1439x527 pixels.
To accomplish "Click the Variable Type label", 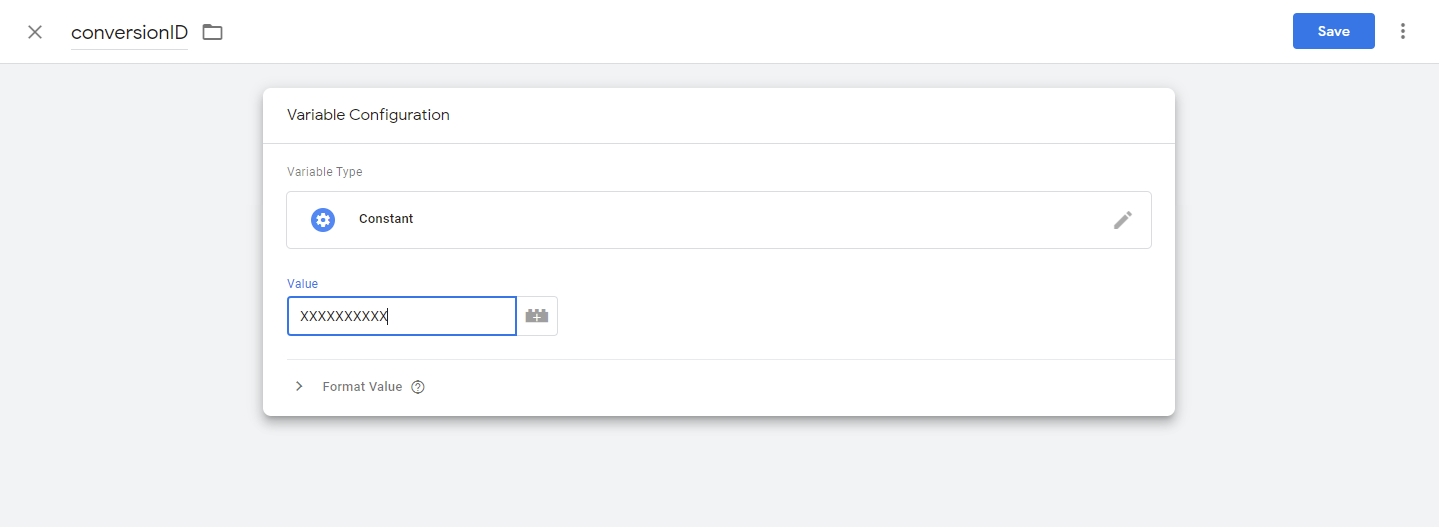I will pyautogui.click(x=324, y=172).
